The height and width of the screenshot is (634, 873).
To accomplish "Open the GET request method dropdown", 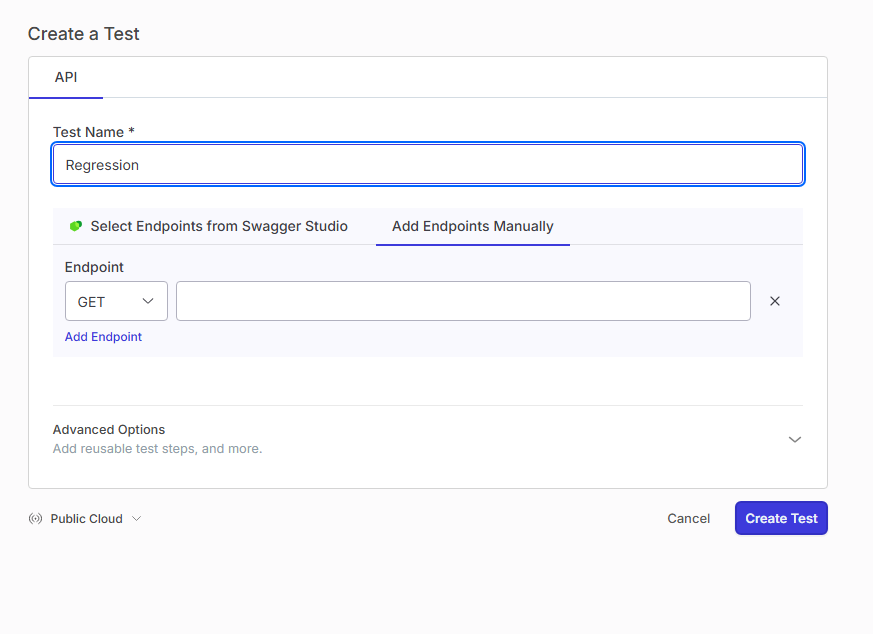I will (x=116, y=300).
